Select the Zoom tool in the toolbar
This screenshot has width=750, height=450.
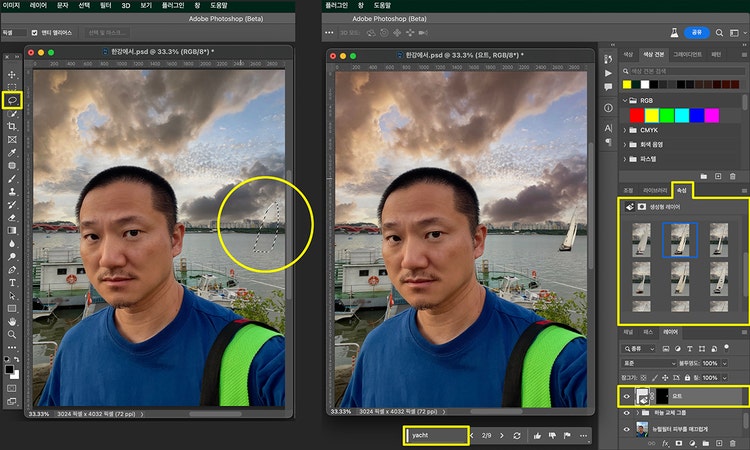pyautogui.click(x=12, y=334)
